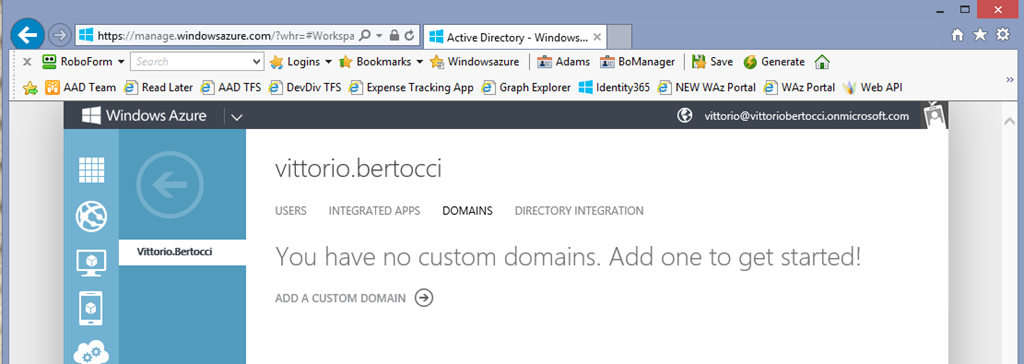
Task: Open the Bookmarks dropdown in RoboForm toolbar
Action: click(x=381, y=62)
